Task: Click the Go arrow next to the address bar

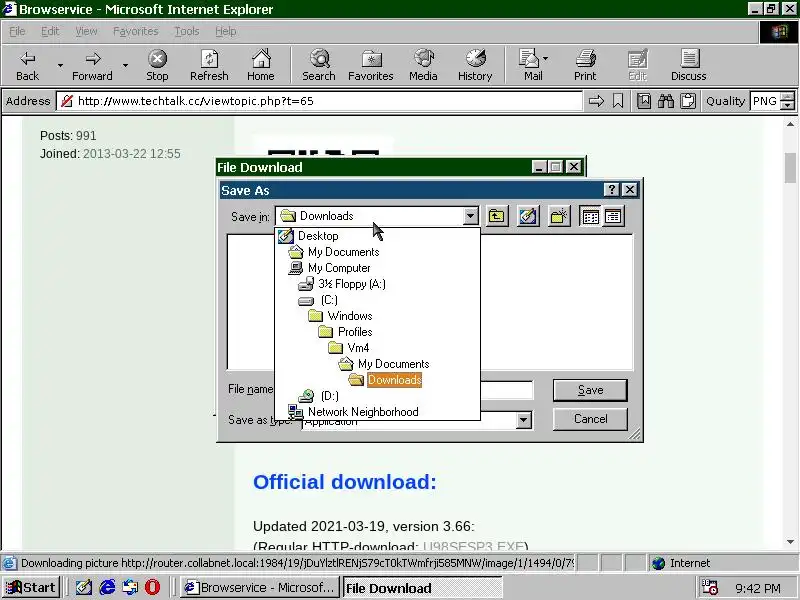Action: pyautogui.click(x=596, y=101)
